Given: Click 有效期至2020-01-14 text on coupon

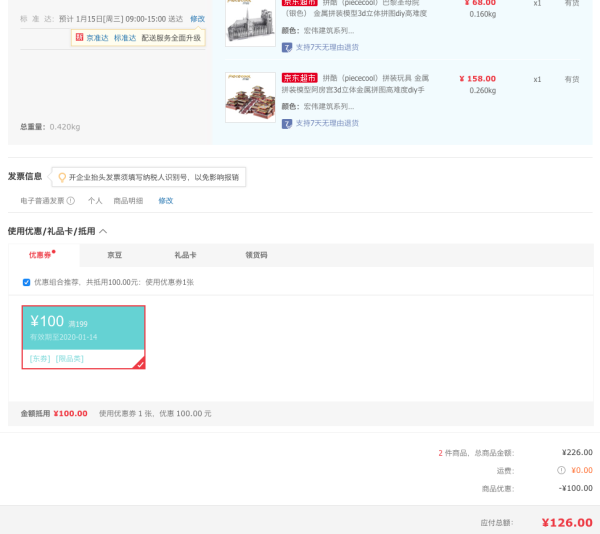Looking at the screenshot, I should click(64, 337).
